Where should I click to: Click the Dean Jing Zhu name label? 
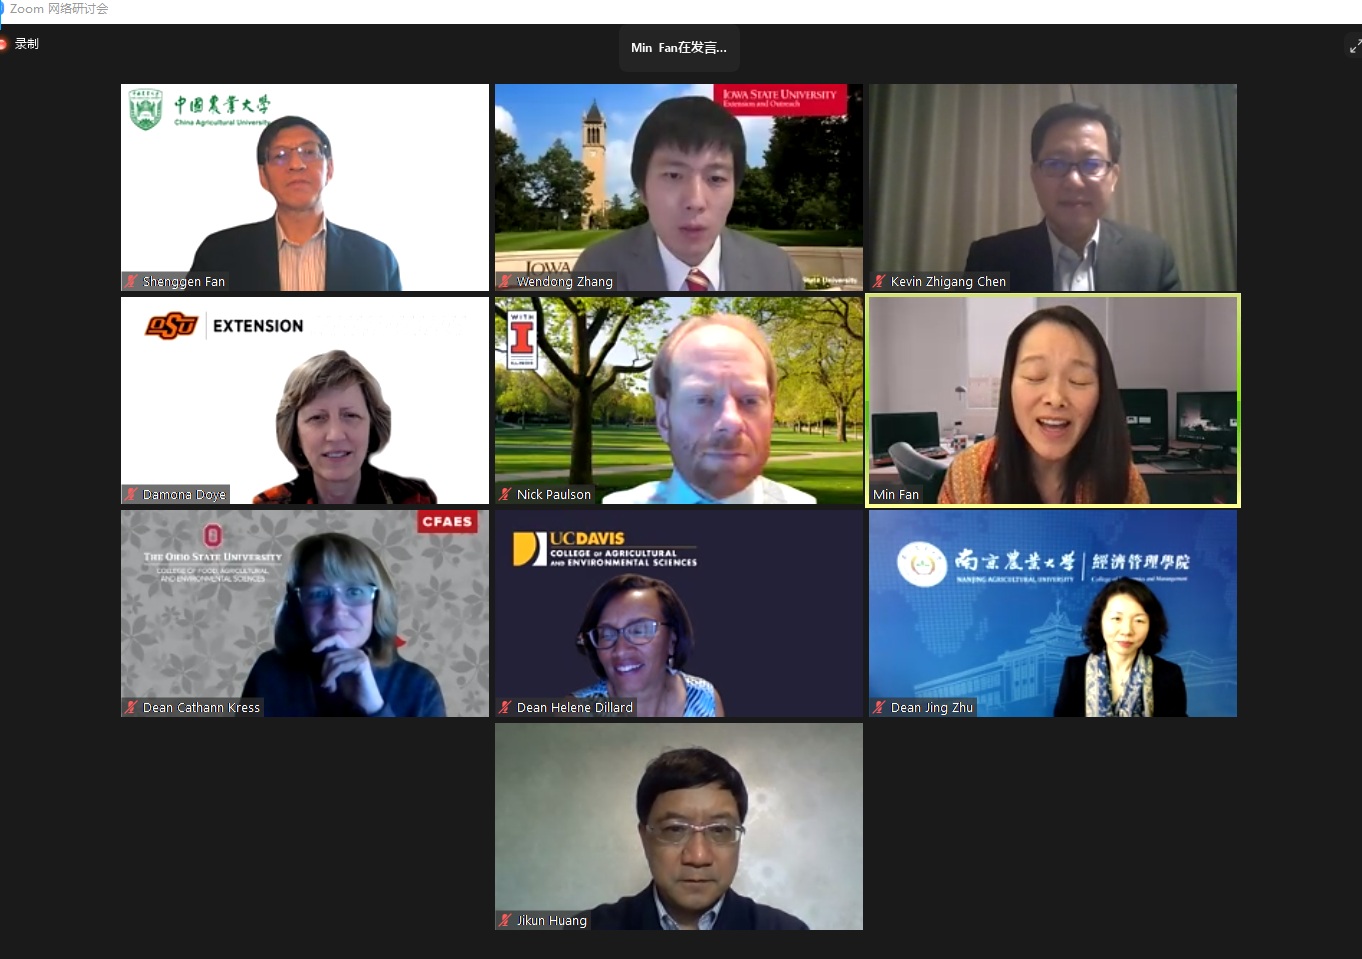tap(931, 707)
